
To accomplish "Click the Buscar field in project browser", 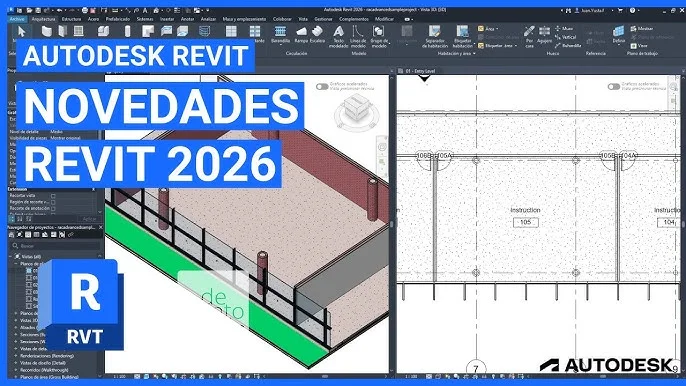I will pyautogui.click(x=55, y=246).
